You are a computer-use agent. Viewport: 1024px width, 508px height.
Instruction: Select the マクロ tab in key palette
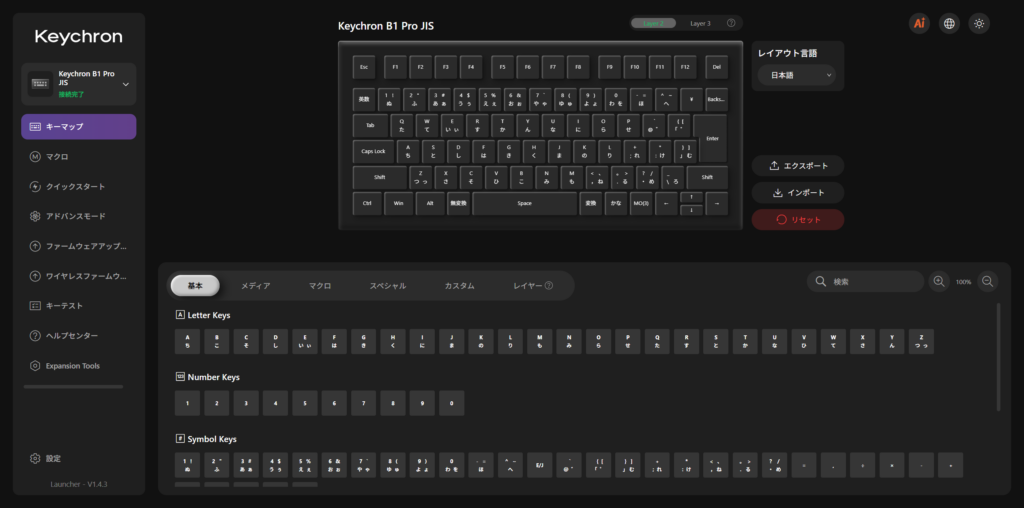[320, 285]
